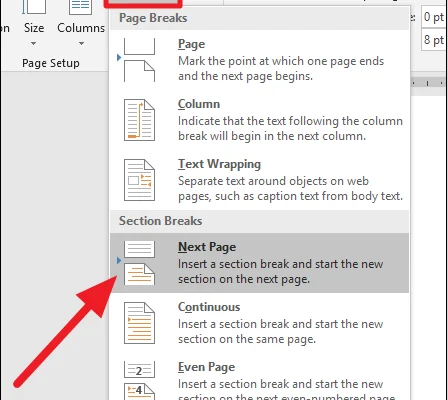The image size is (447, 400).
Task: Click the Column break icon
Action: 139,120
